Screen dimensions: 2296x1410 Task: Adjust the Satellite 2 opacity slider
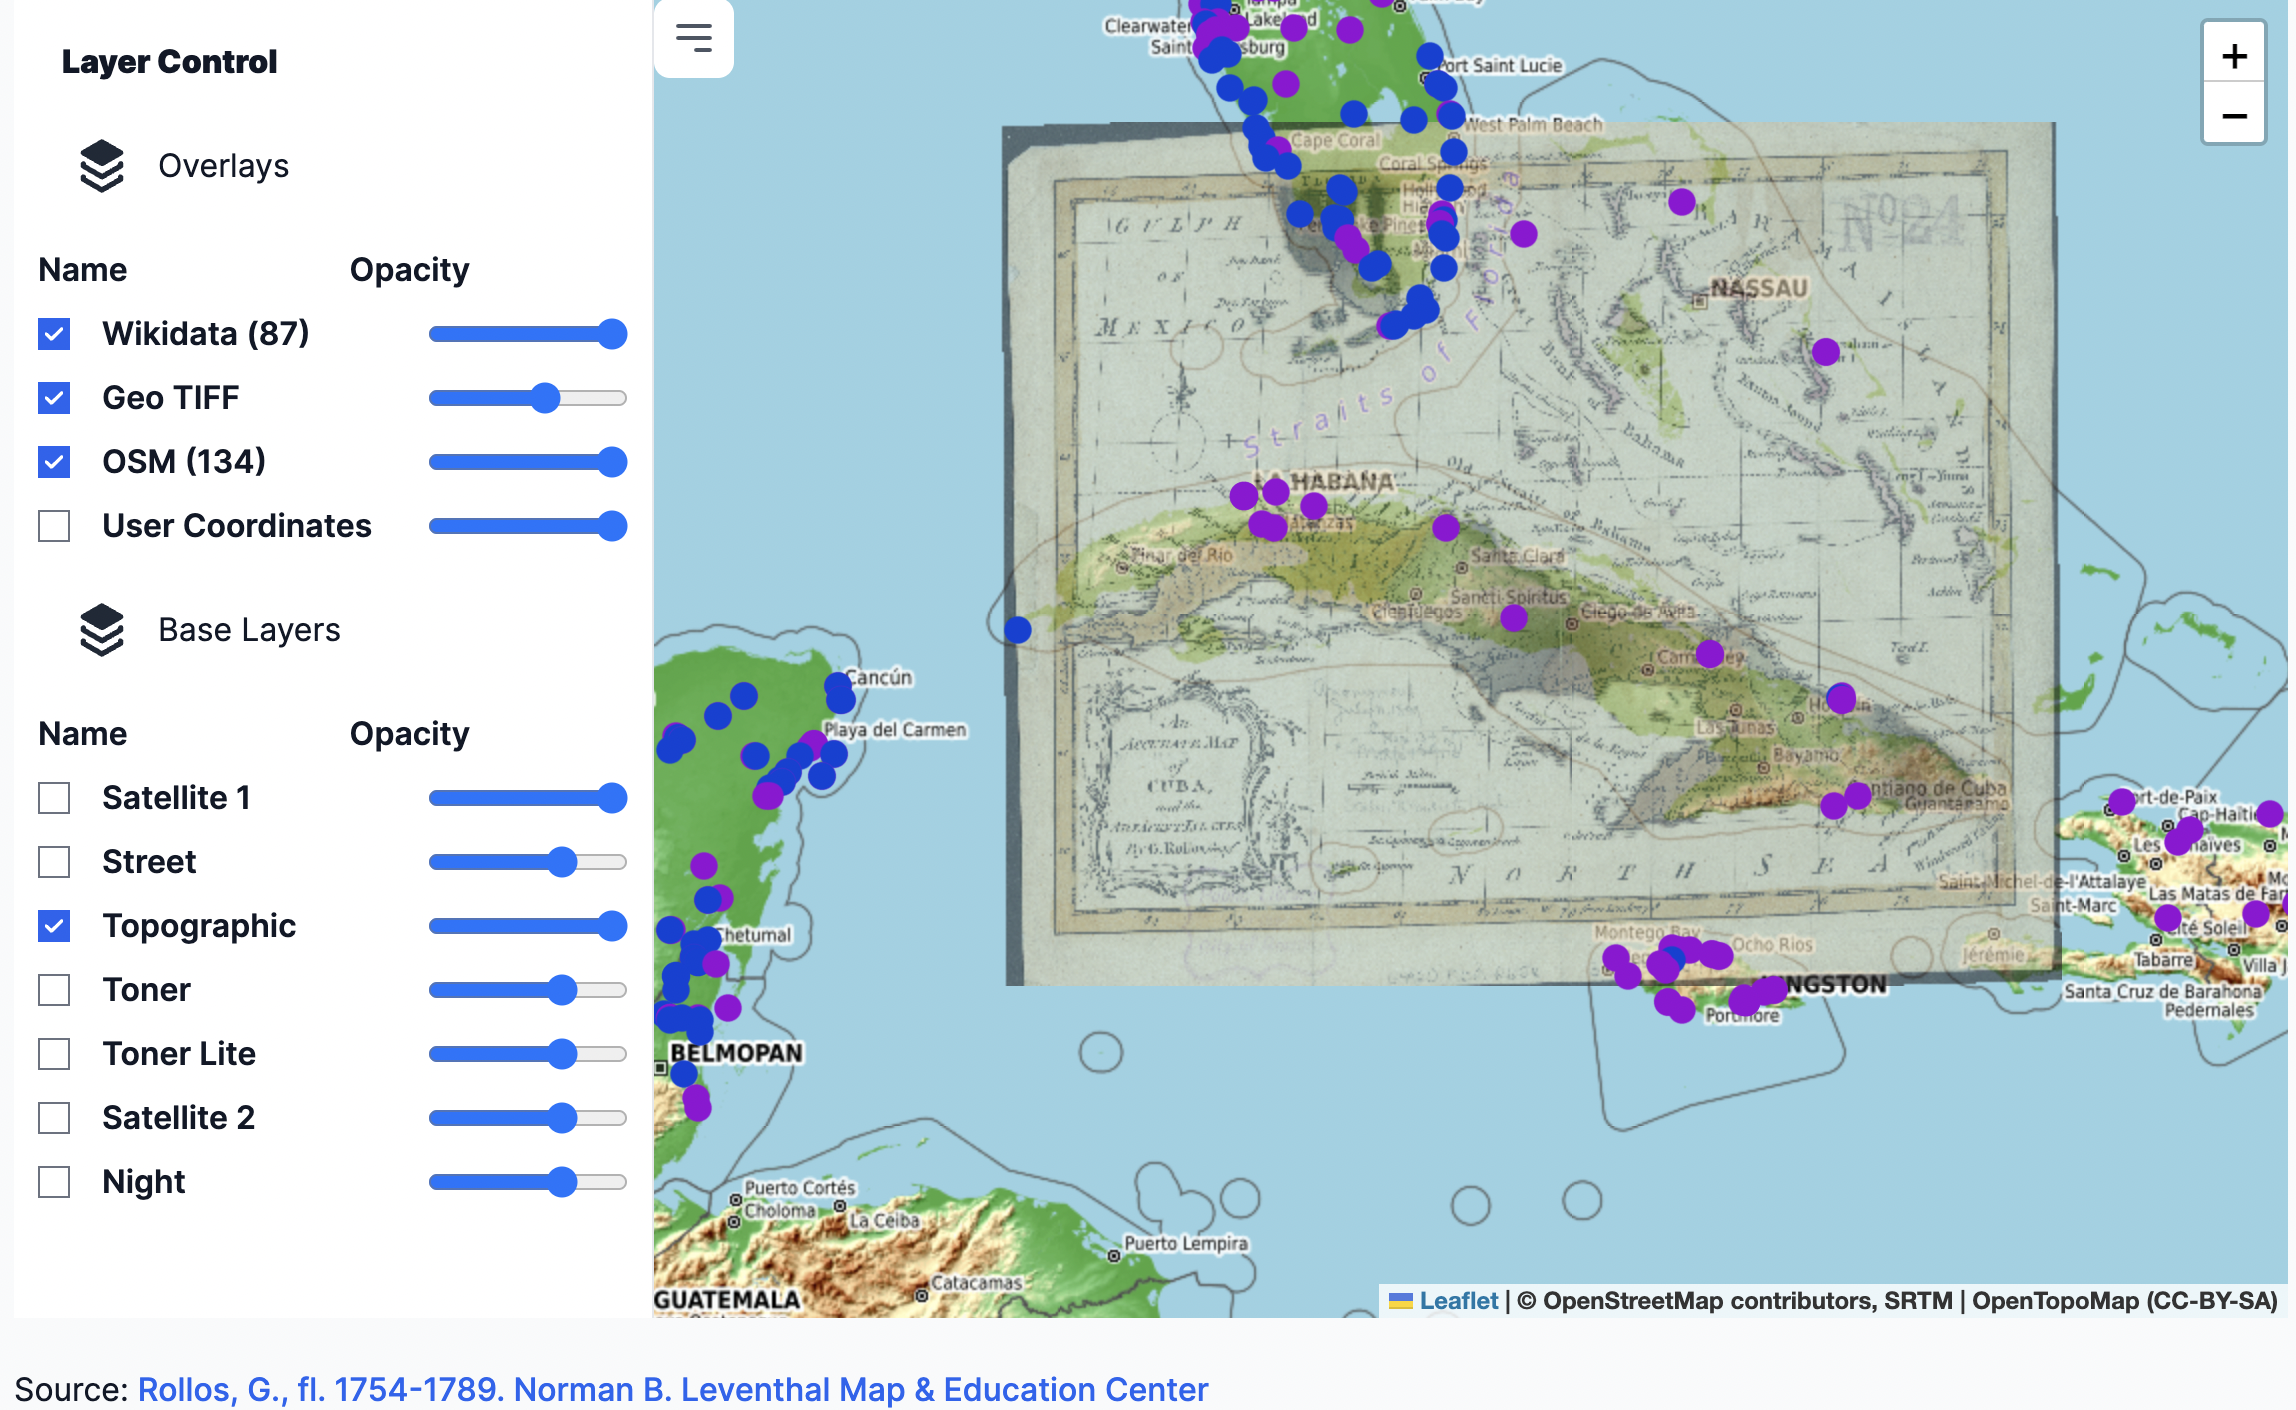pos(528,1118)
